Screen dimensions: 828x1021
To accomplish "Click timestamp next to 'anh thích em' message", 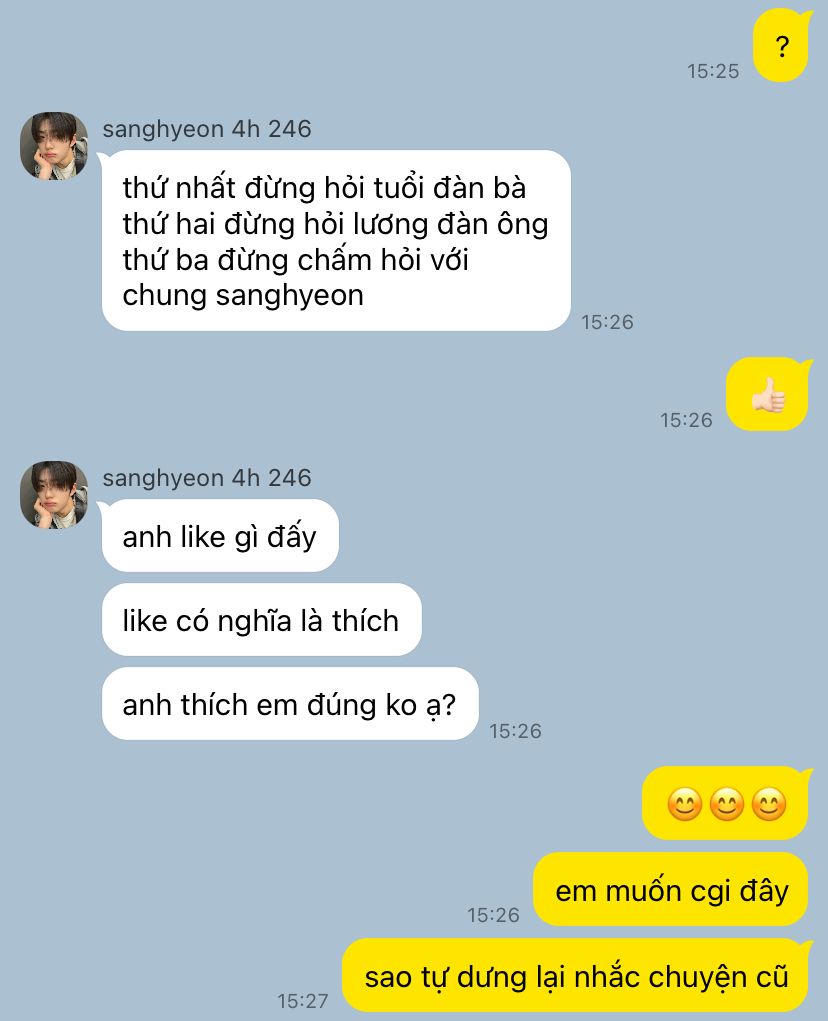I will coord(516,731).
